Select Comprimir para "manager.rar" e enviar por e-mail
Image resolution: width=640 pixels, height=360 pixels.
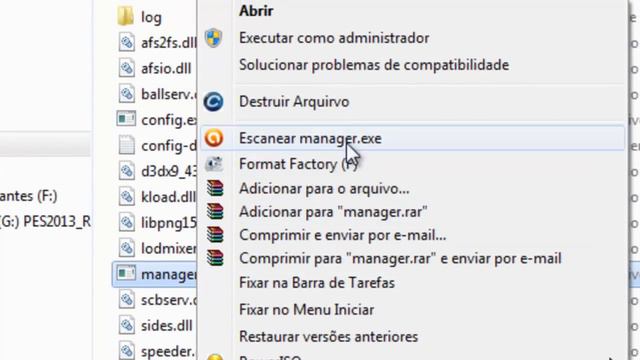pyautogui.click(x=400, y=258)
